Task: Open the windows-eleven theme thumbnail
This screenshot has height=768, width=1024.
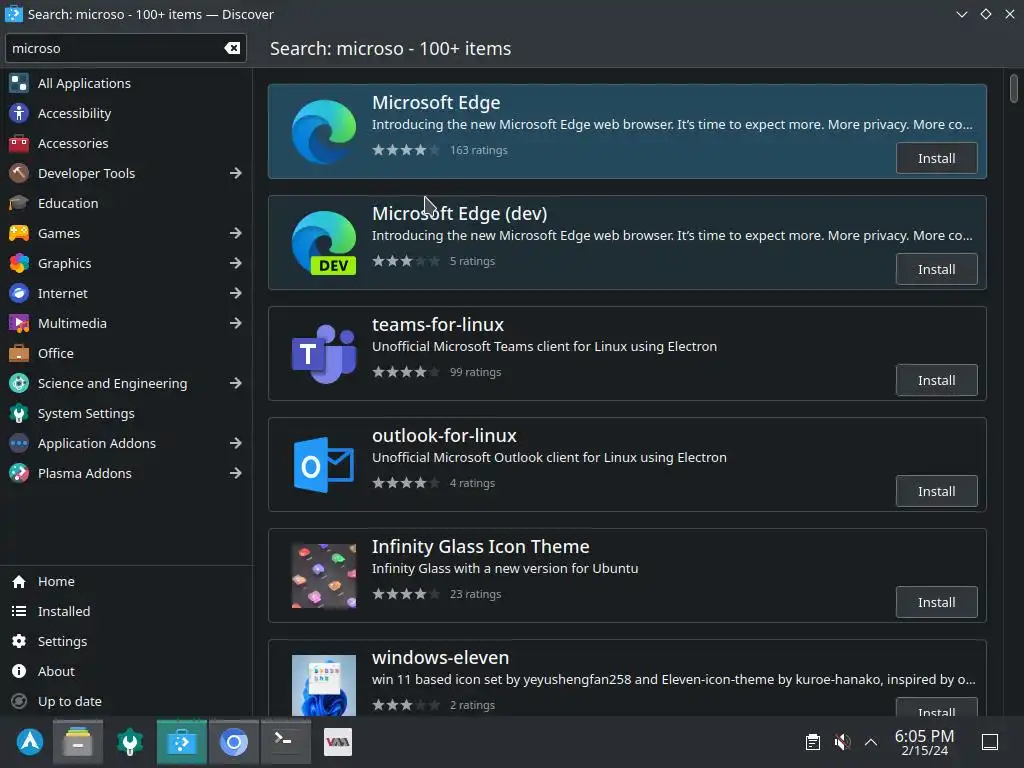Action: pyautogui.click(x=324, y=685)
